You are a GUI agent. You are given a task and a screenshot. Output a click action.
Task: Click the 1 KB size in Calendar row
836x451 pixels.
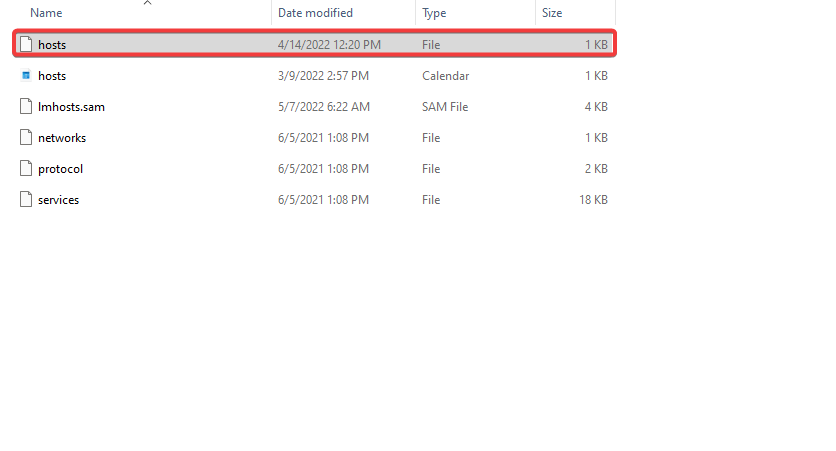pos(596,76)
